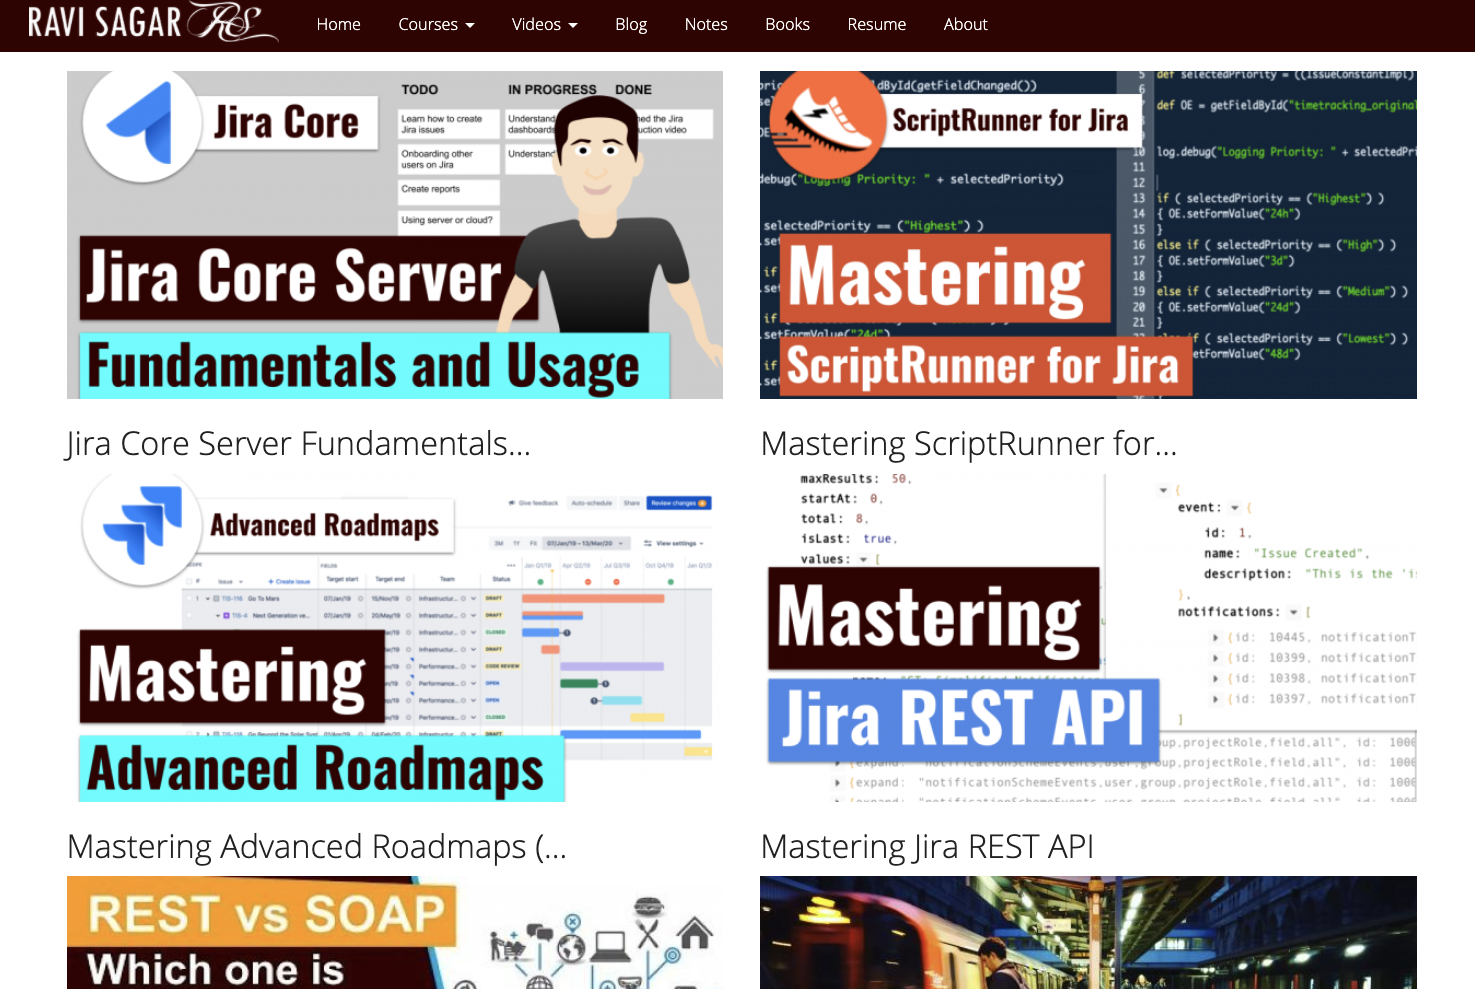The image size is (1475, 989).
Task: View the Resume page
Action: [x=876, y=24]
